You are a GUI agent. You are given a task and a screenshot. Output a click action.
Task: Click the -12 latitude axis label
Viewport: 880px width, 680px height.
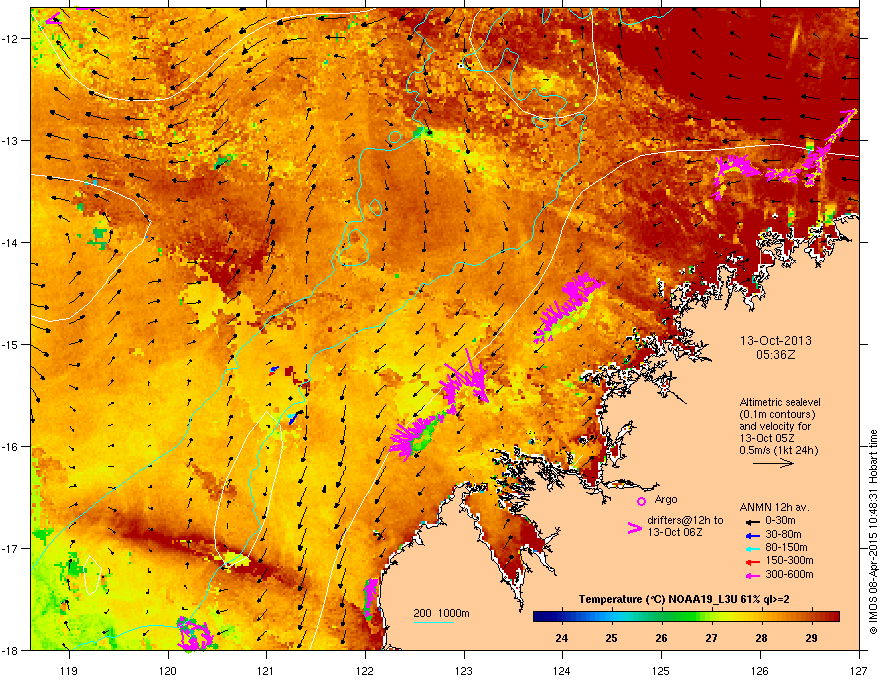[x=10, y=39]
